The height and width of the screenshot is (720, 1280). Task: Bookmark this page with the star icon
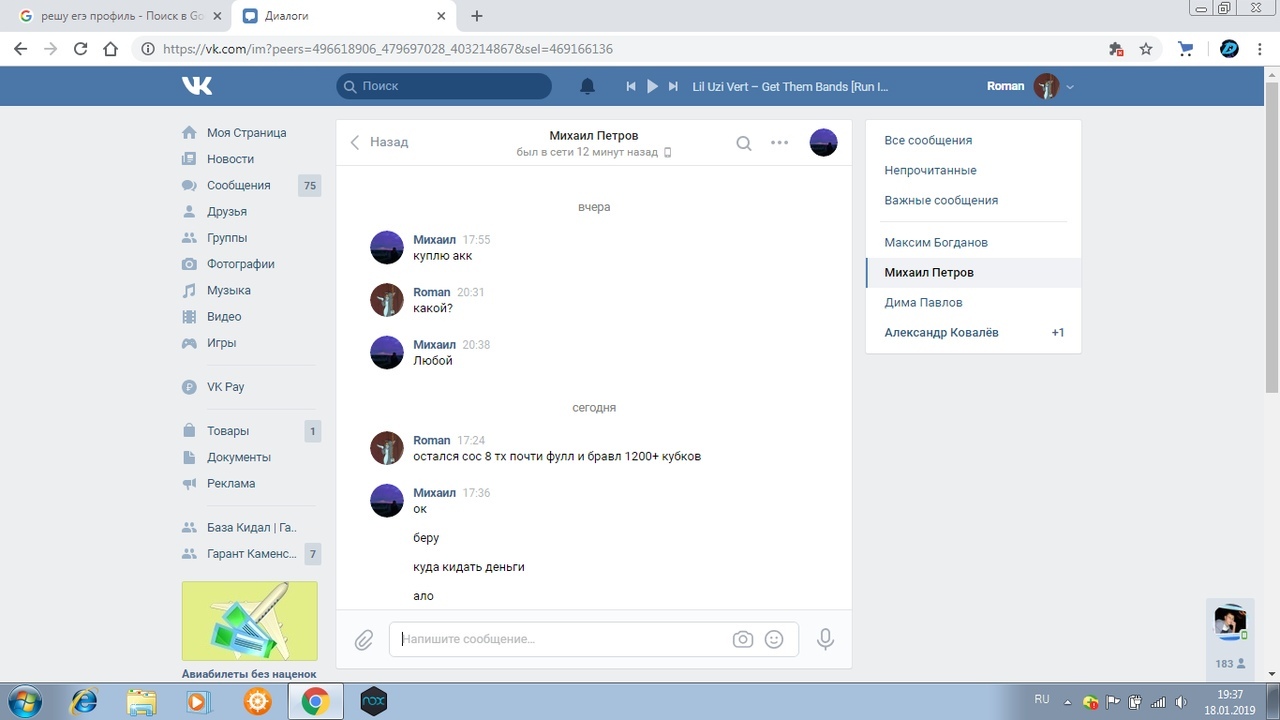click(1146, 48)
